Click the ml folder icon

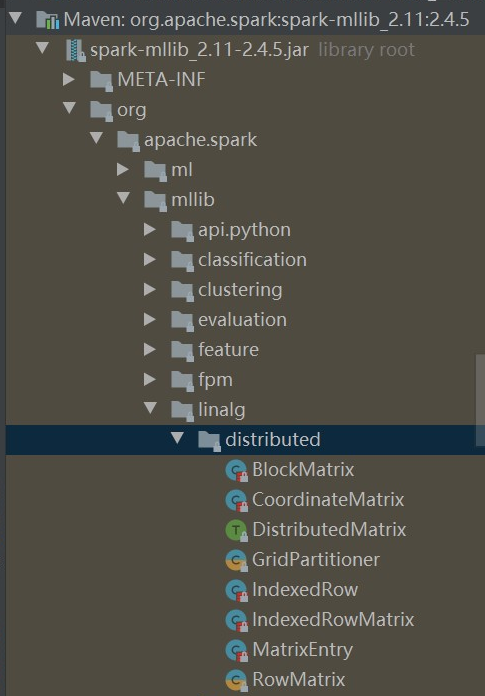(x=156, y=171)
